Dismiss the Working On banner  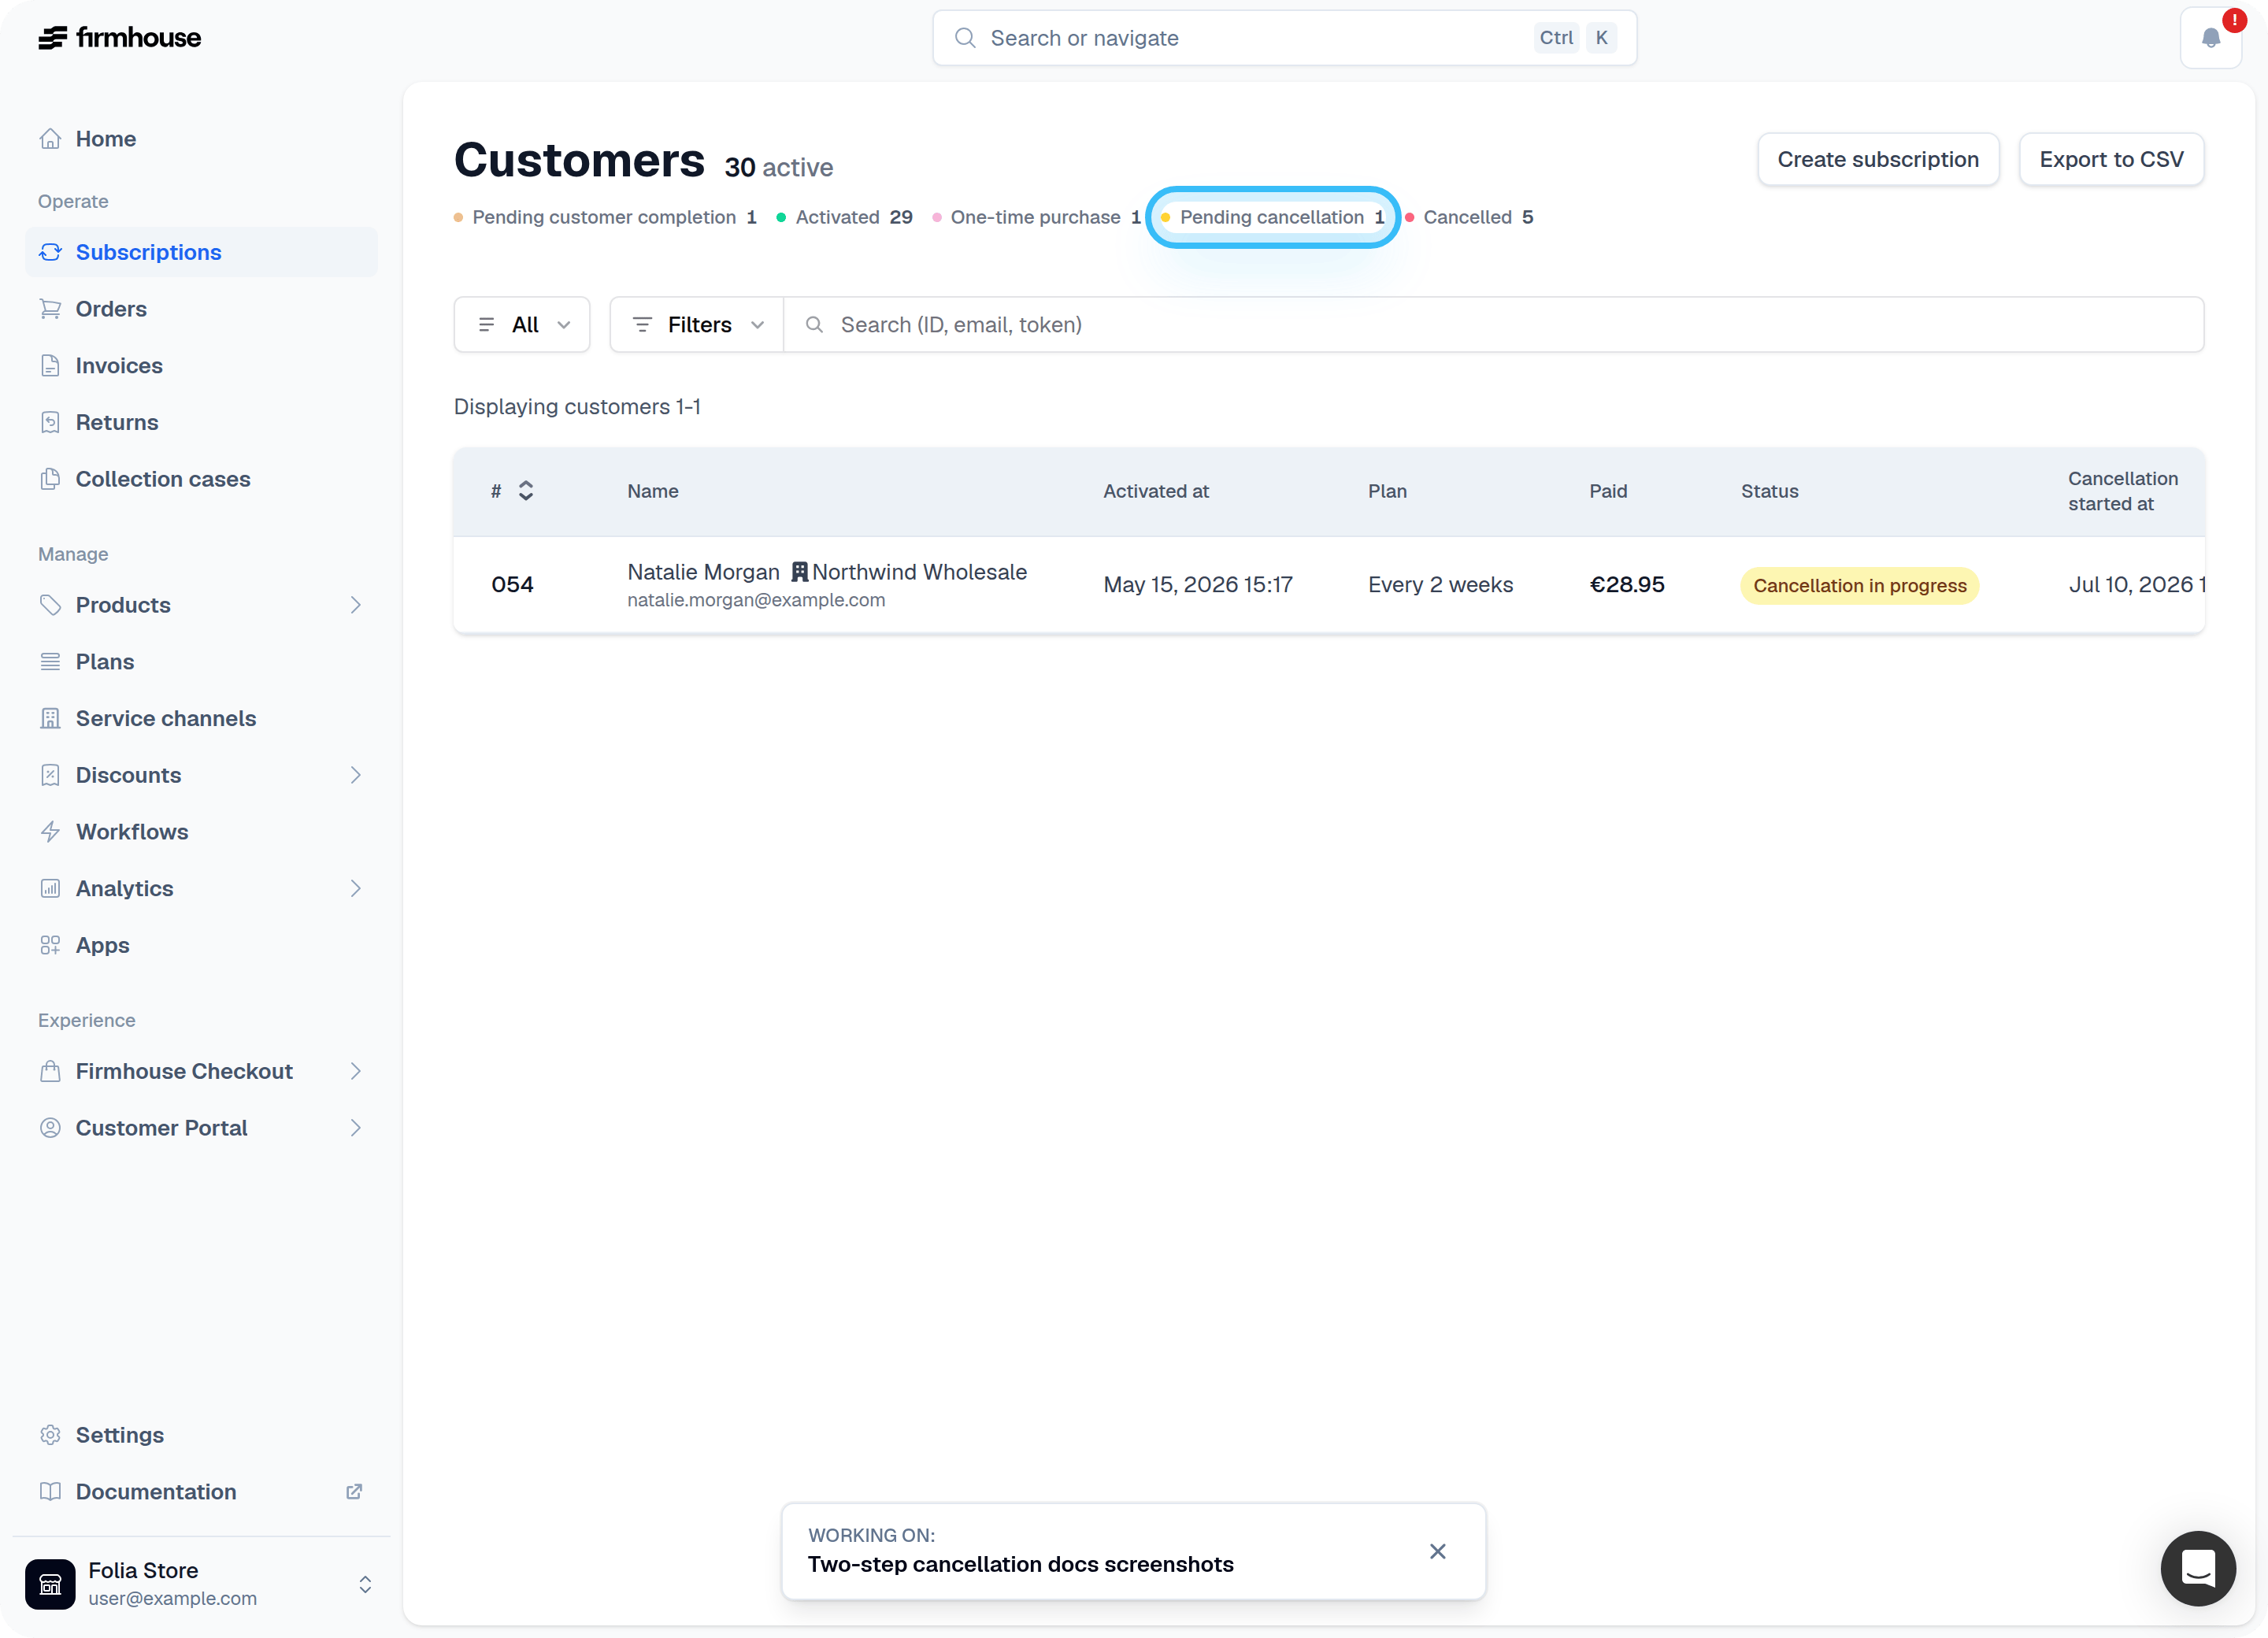[1437, 1551]
